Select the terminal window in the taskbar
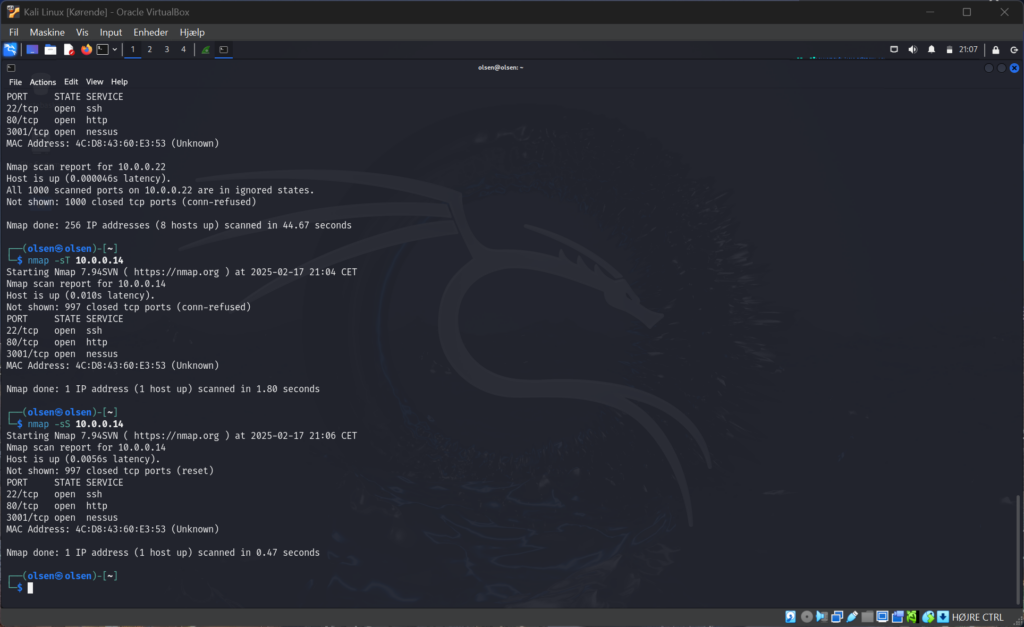The width and height of the screenshot is (1024, 627). tap(224, 49)
